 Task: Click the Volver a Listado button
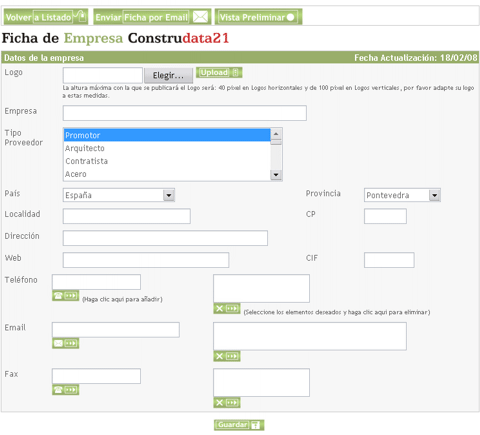46,17
